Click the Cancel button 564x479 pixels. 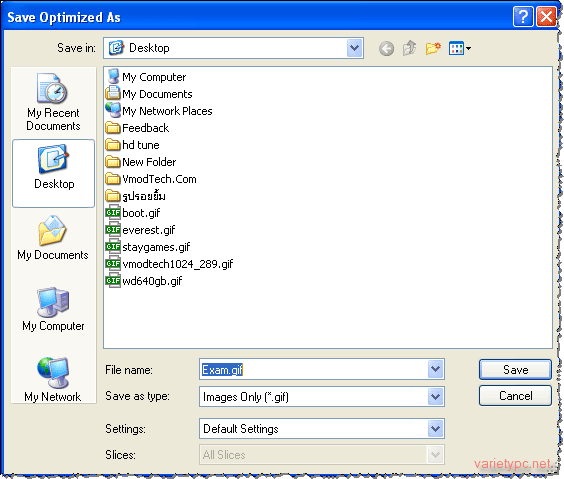[515, 396]
